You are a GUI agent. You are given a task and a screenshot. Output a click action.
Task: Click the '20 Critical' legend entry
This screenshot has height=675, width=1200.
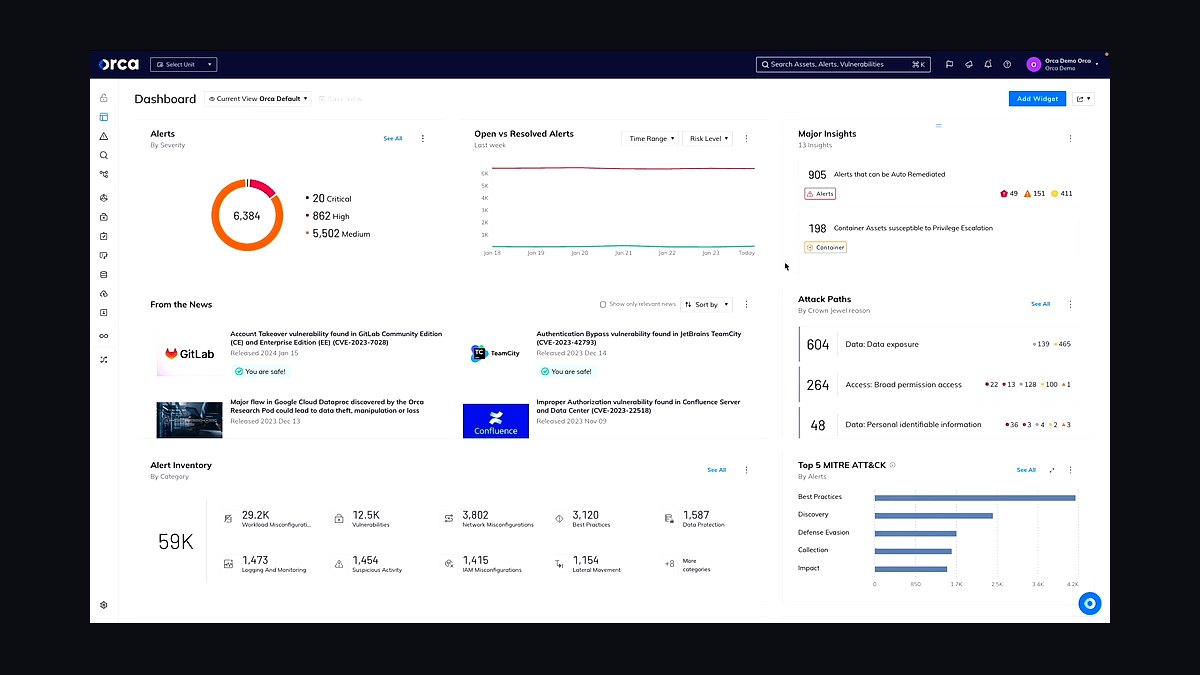click(328, 199)
